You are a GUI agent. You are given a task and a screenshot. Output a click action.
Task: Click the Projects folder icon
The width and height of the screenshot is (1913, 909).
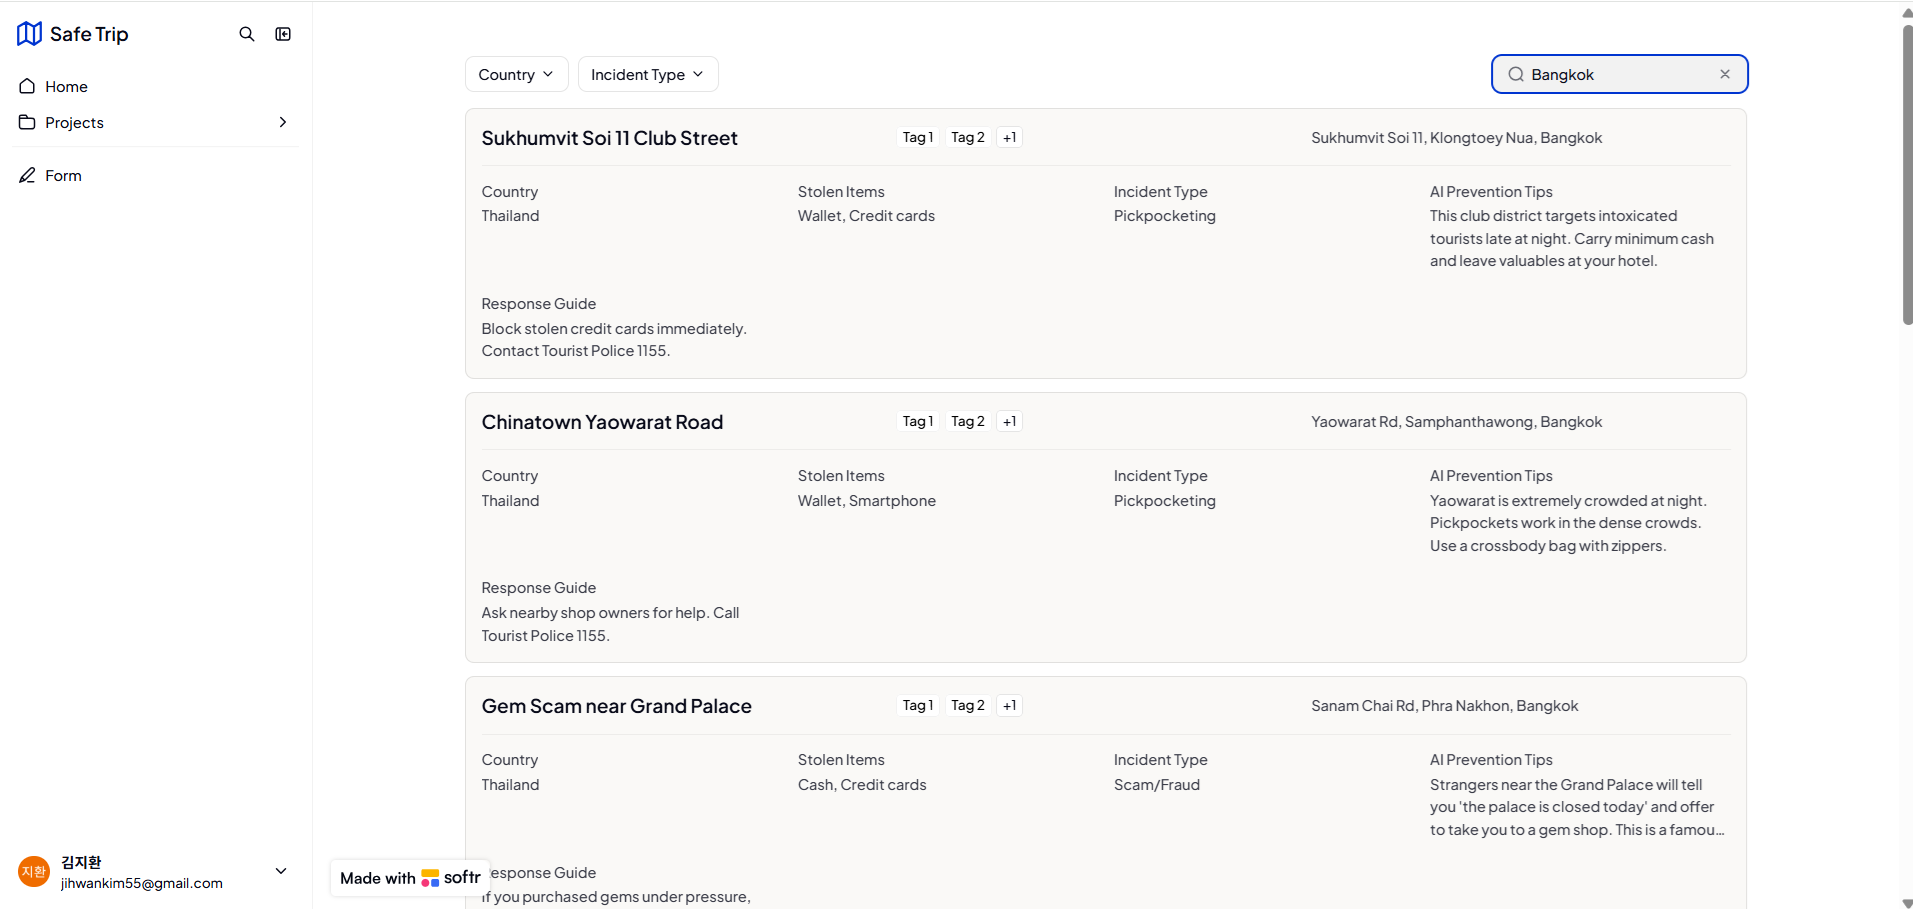pyautogui.click(x=27, y=122)
